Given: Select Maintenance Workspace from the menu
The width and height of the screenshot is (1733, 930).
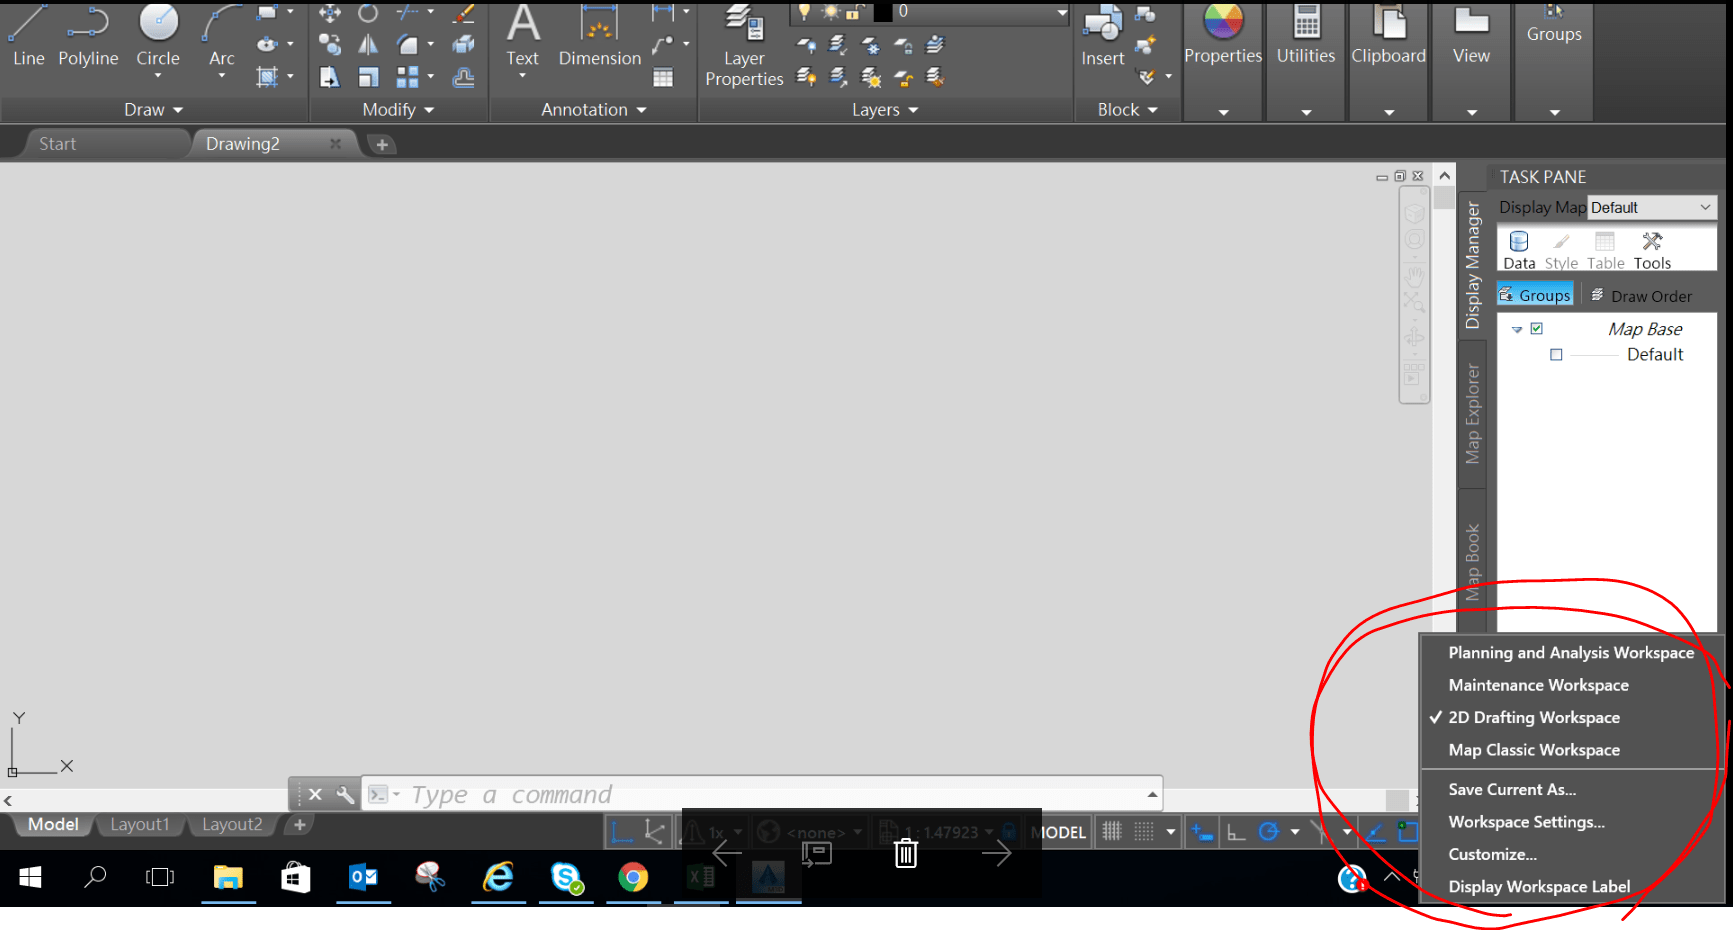Looking at the screenshot, I should [x=1537, y=684].
